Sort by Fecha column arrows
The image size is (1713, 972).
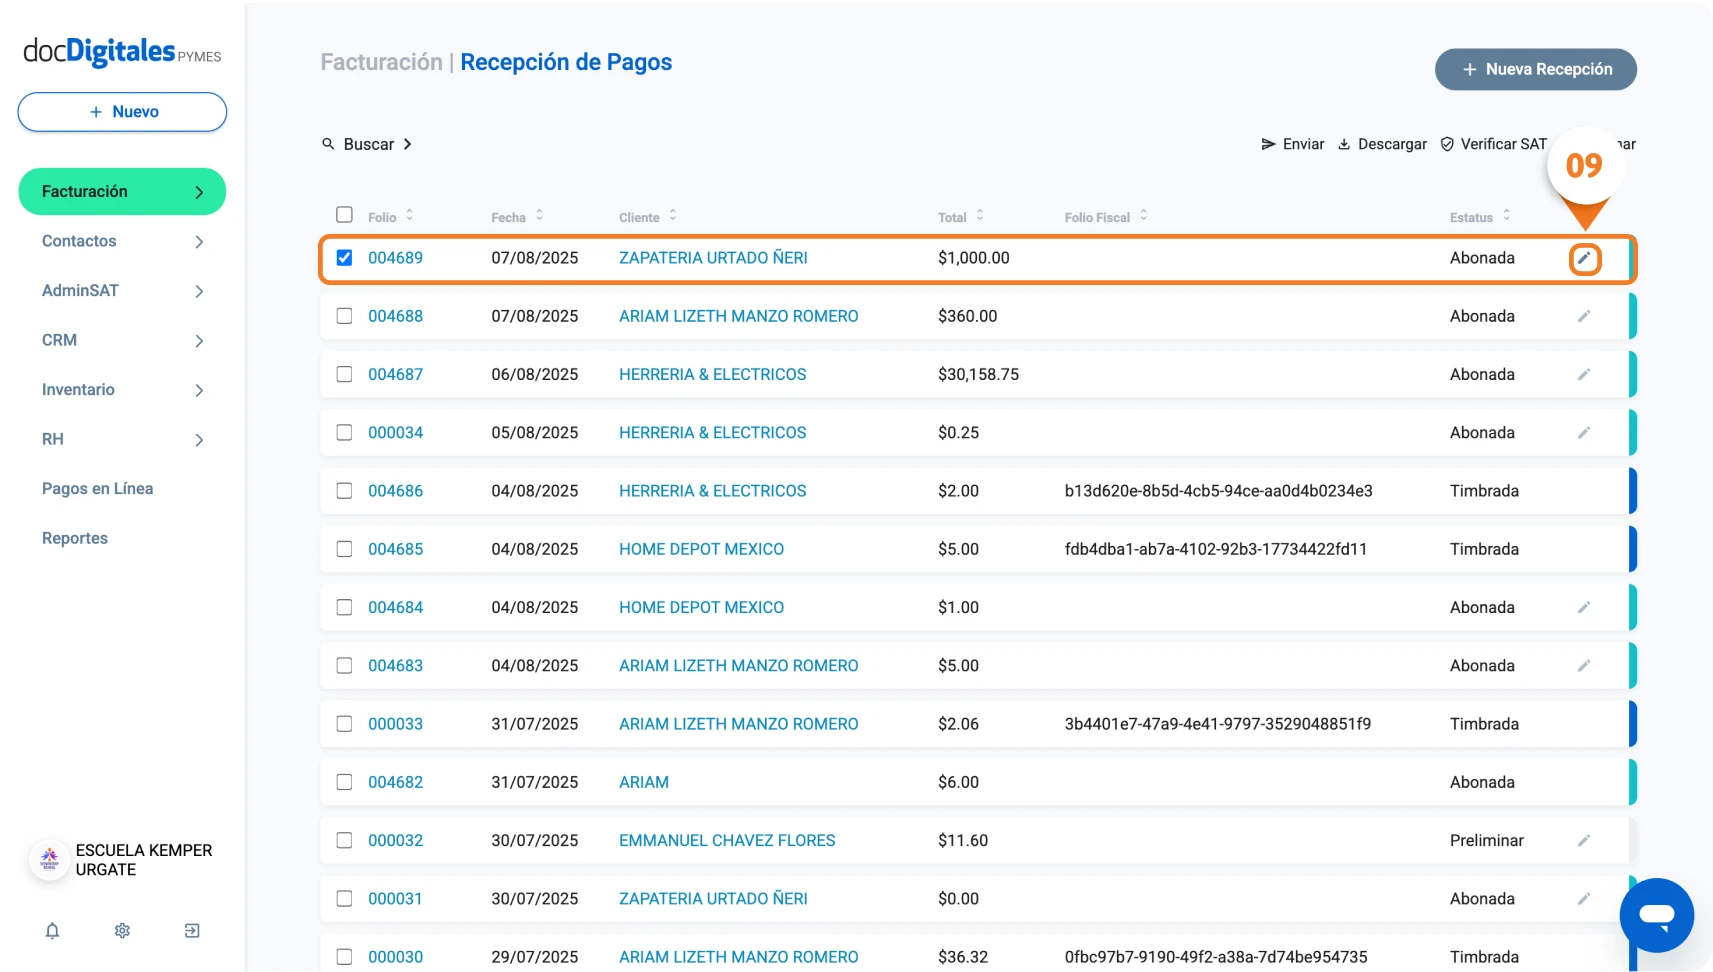539,215
